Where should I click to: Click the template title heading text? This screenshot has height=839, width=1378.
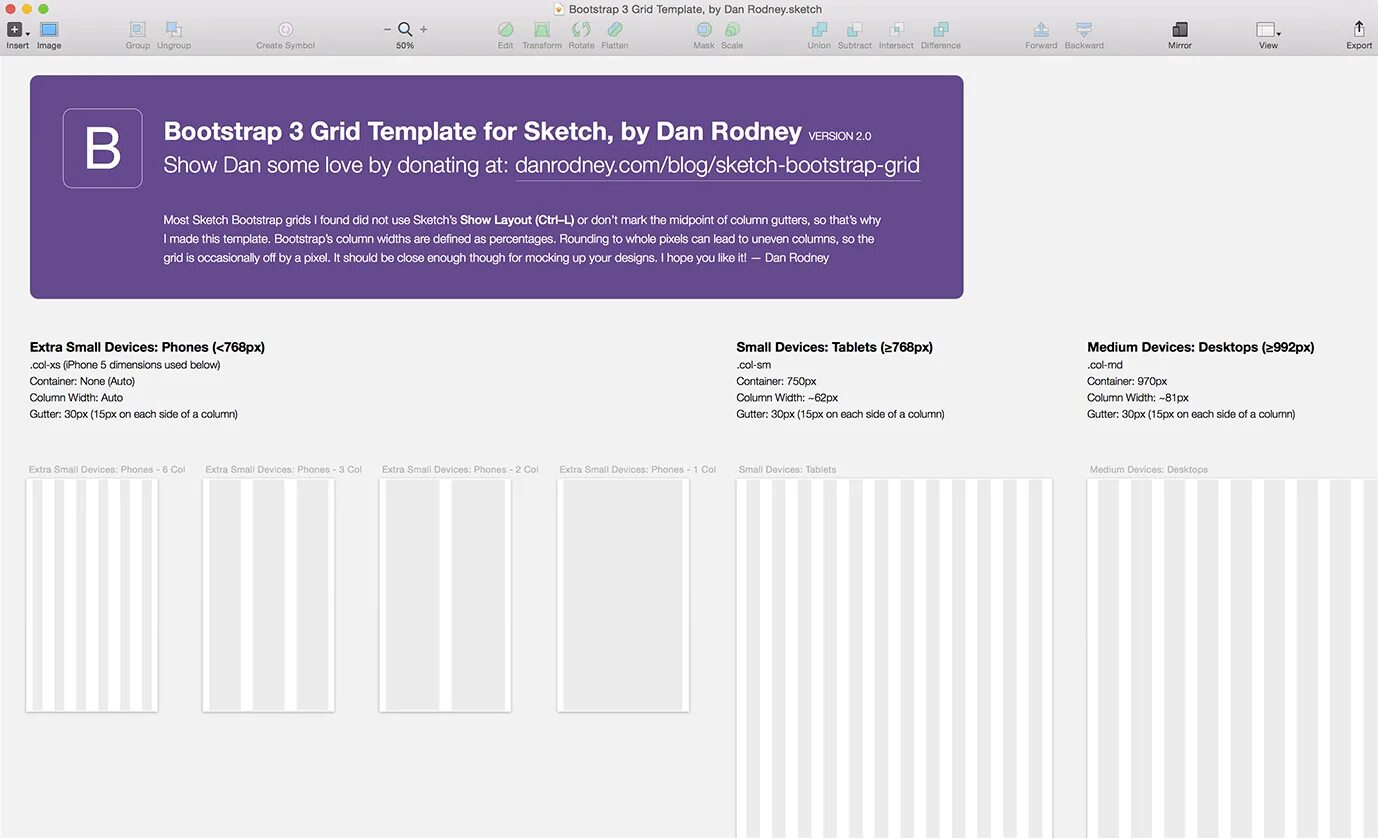(x=483, y=131)
